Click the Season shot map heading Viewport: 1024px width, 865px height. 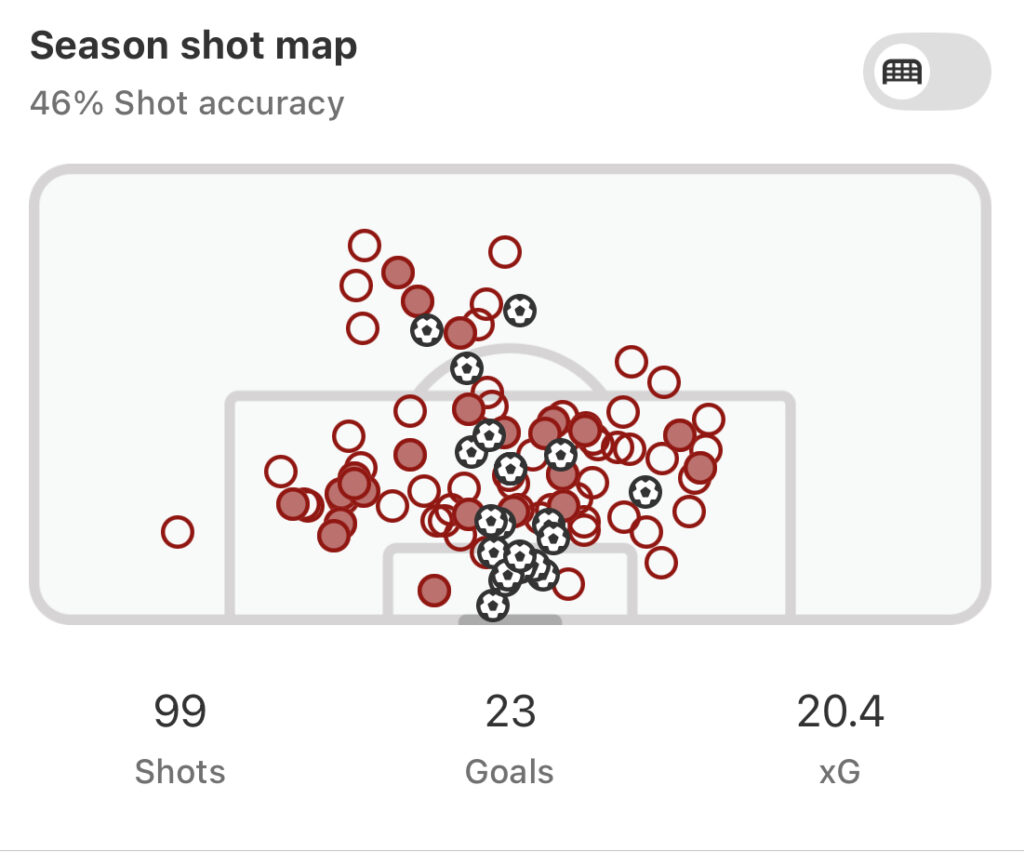click(x=194, y=46)
